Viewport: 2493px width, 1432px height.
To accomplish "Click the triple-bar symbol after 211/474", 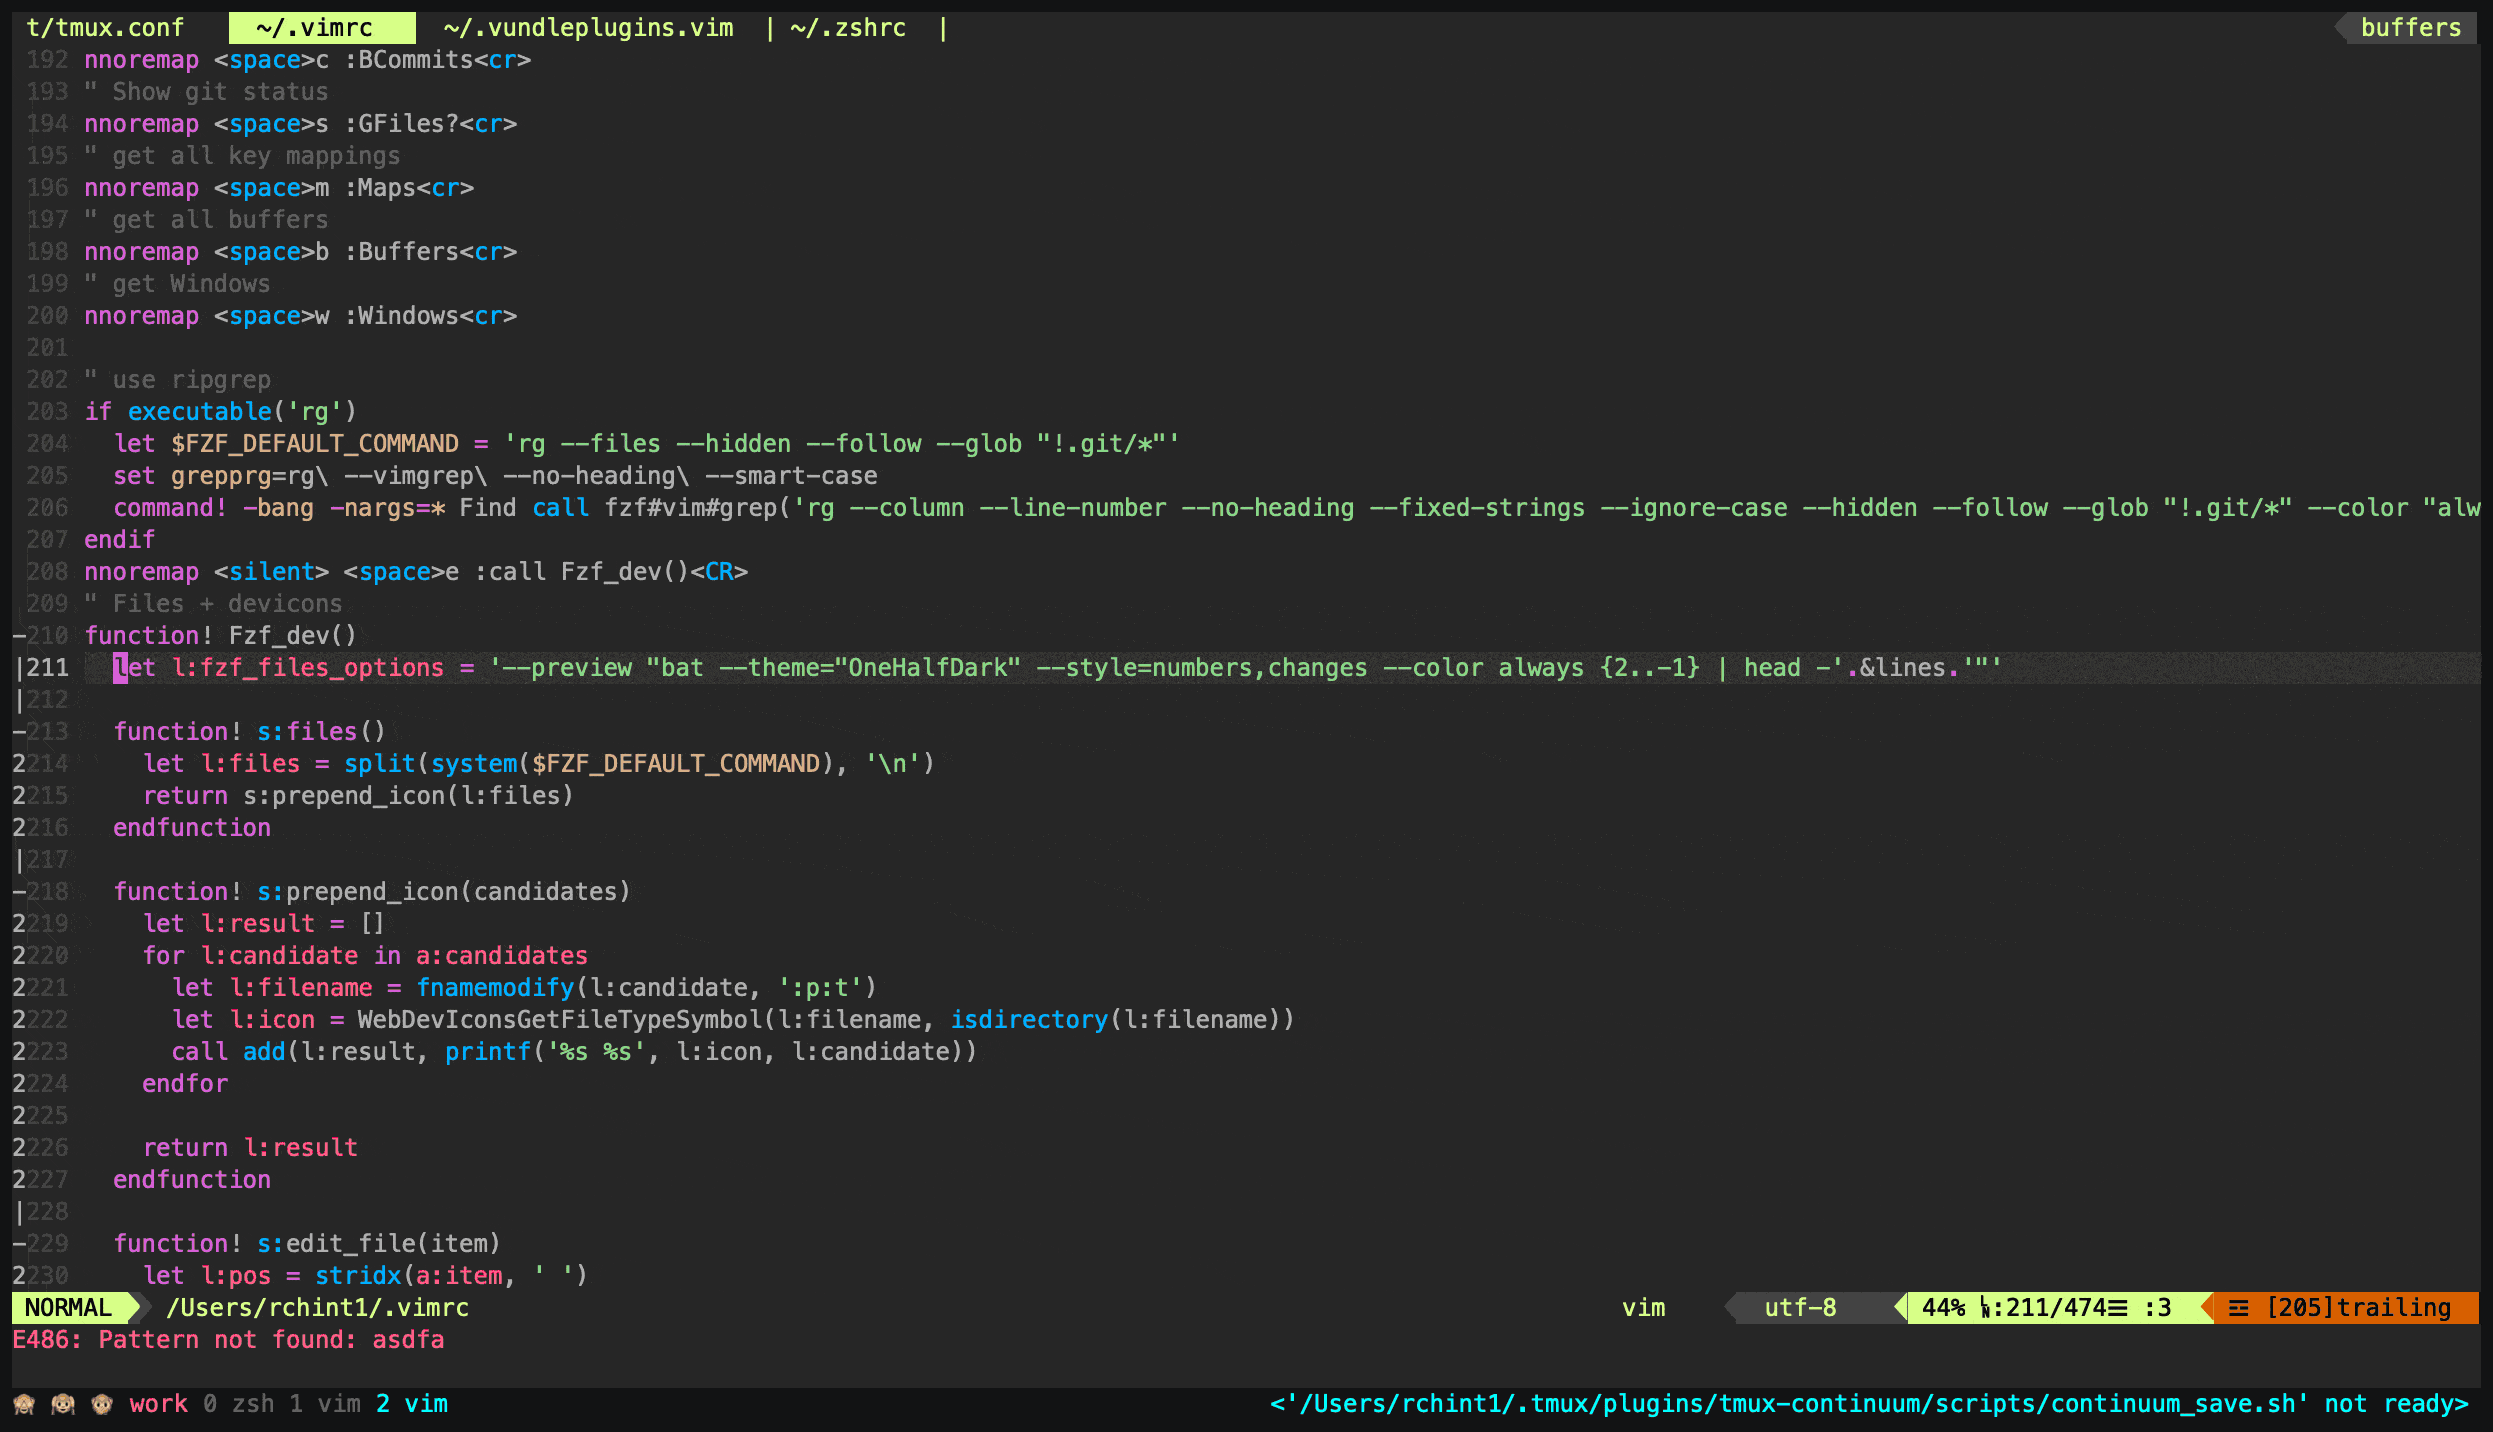I will tap(2118, 1308).
